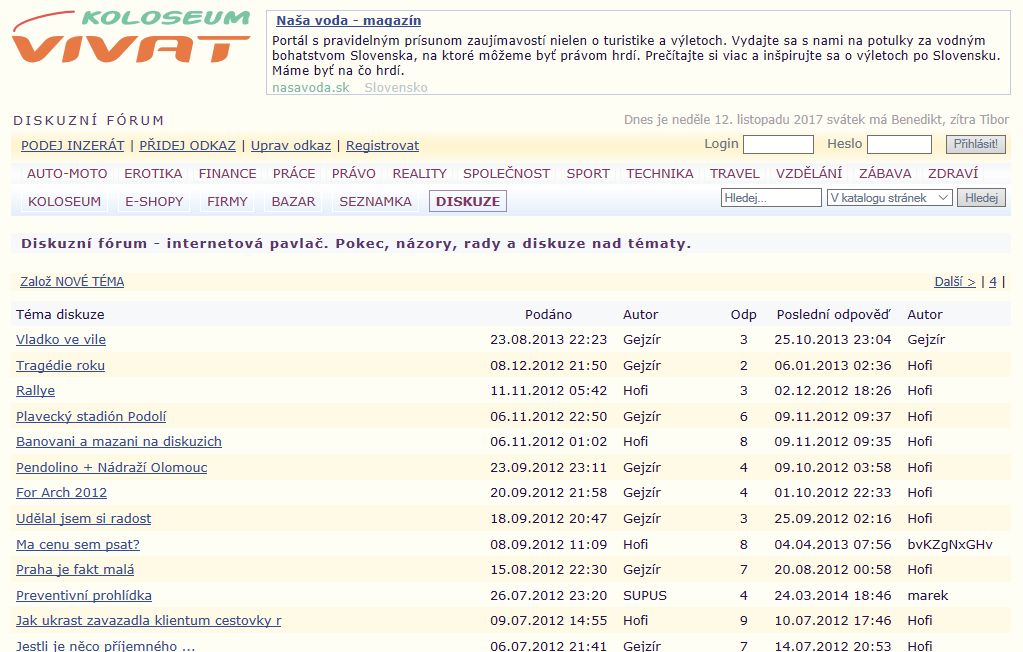
Task: Open the 'Pendolino + Nádraží Olomouc' thread
Action: [111, 467]
